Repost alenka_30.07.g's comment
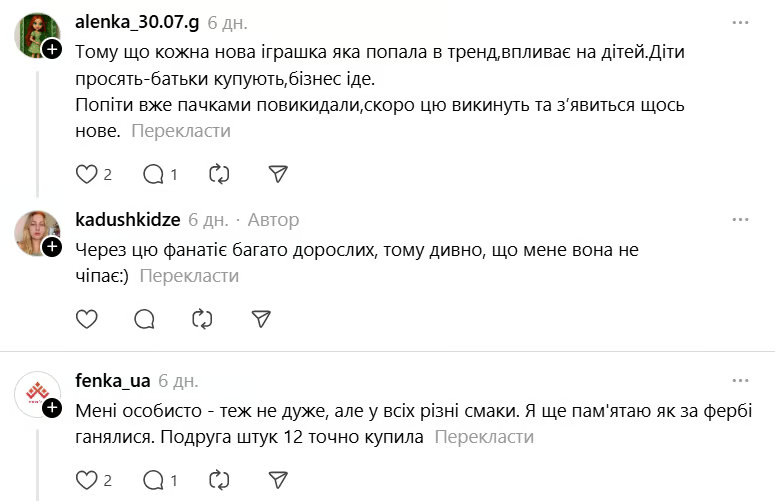Screen dimensions: 775x501 pos(219,174)
